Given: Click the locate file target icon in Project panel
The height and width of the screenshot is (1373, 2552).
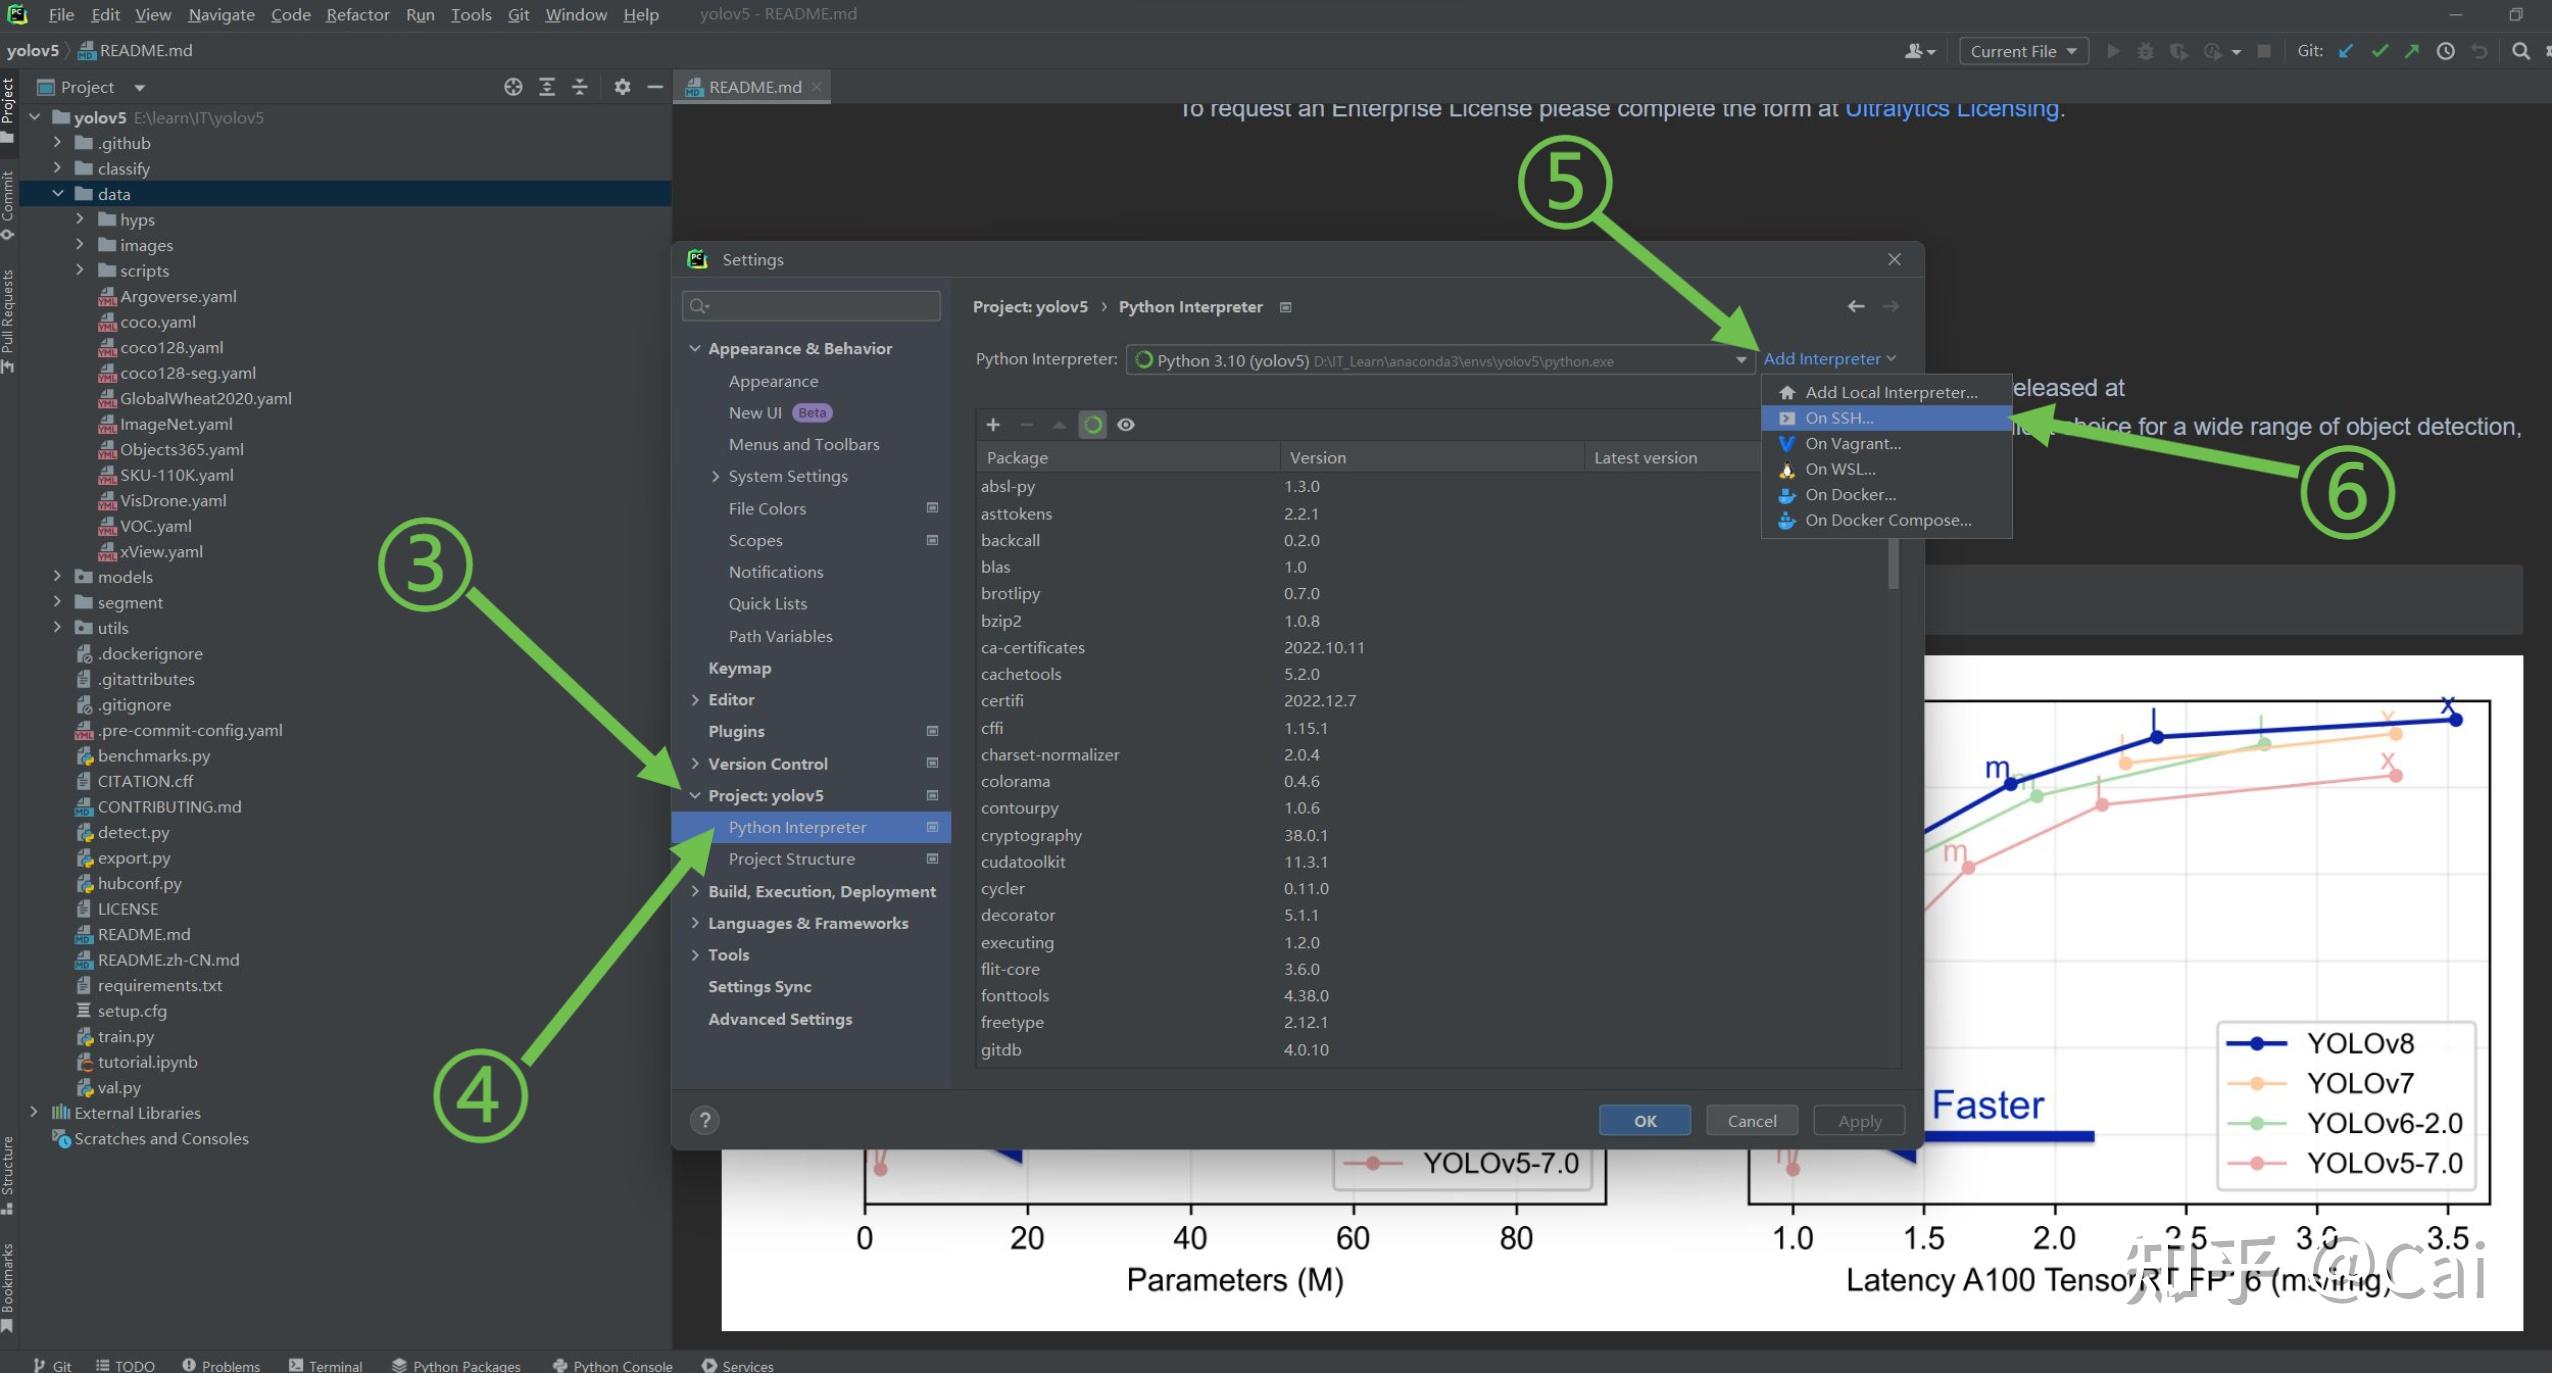Looking at the screenshot, I should pos(513,87).
